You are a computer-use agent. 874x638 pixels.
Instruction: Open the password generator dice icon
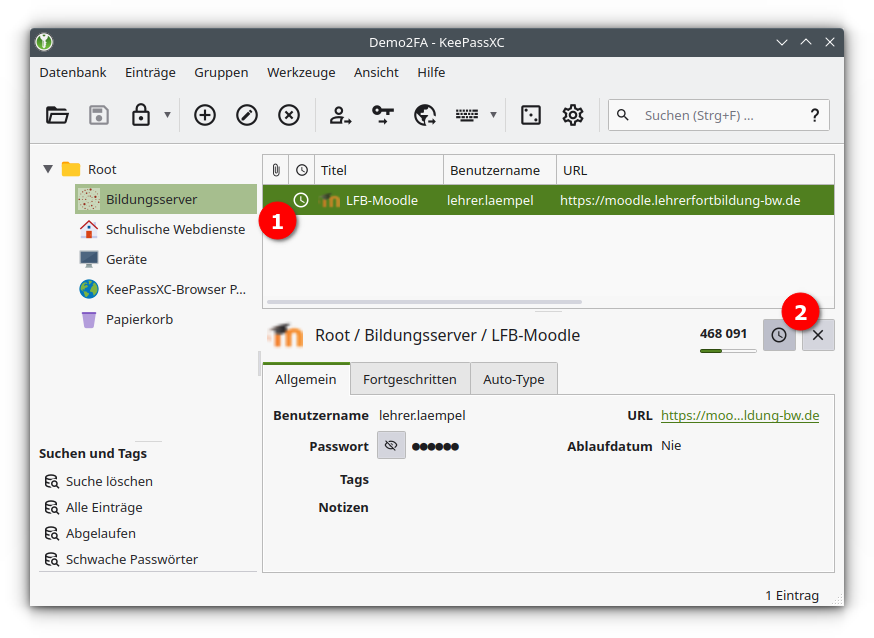pos(531,115)
